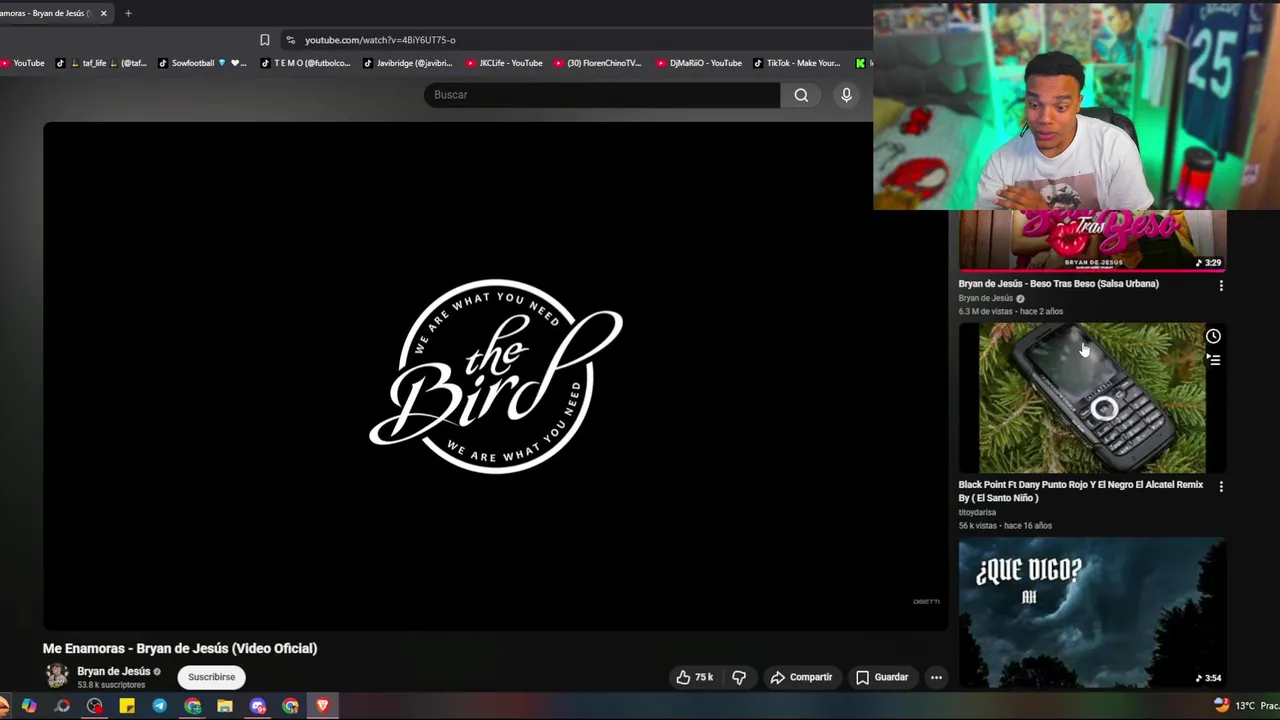Click the YouTube search magnifier icon
The width and height of the screenshot is (1280, 720).
(801, 95)
